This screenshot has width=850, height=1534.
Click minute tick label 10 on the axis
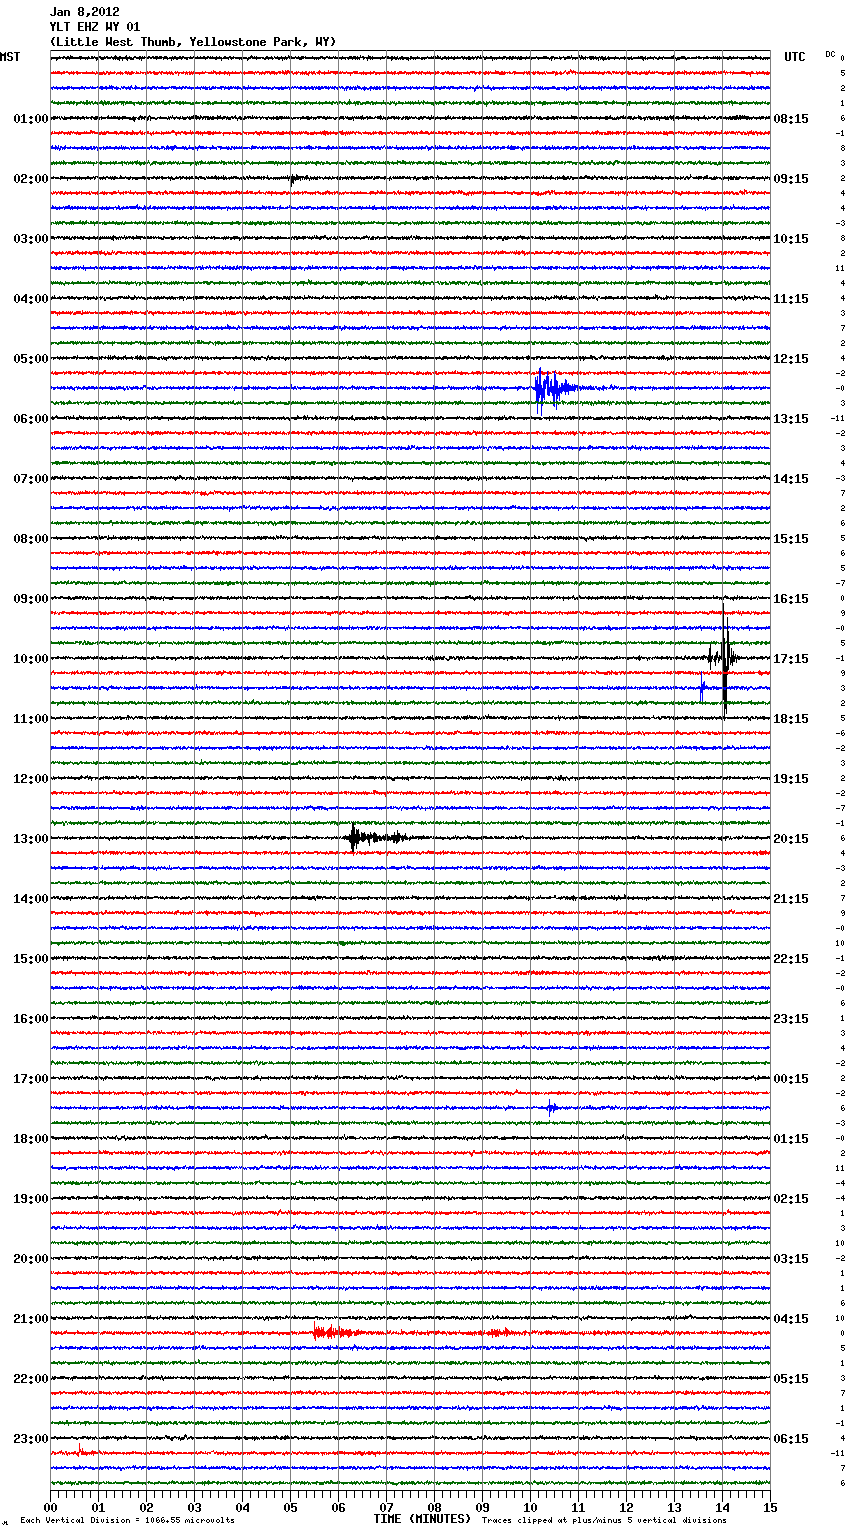coord(530,1507)
